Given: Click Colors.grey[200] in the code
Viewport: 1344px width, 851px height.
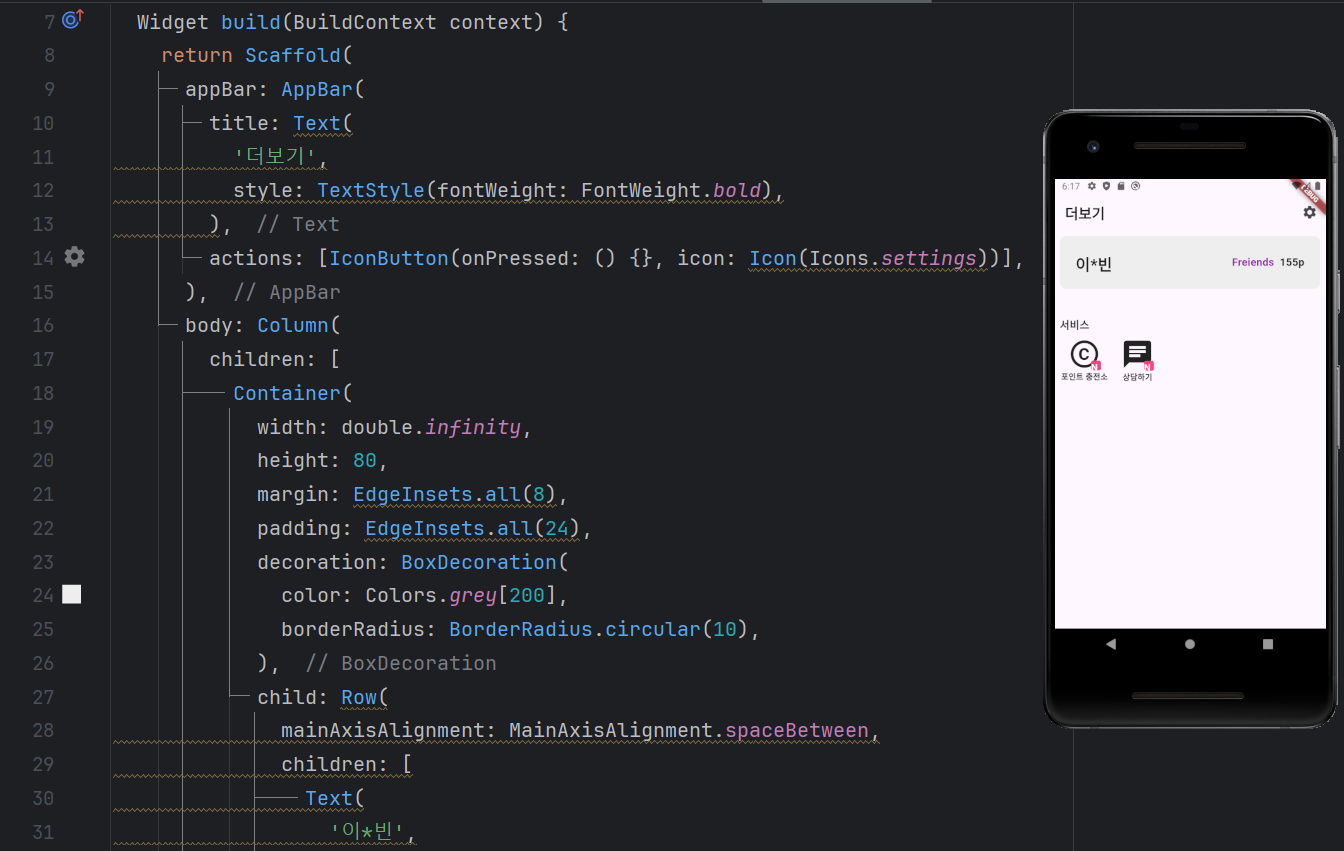Looking at the screenshot, I should tap(461, 596).
